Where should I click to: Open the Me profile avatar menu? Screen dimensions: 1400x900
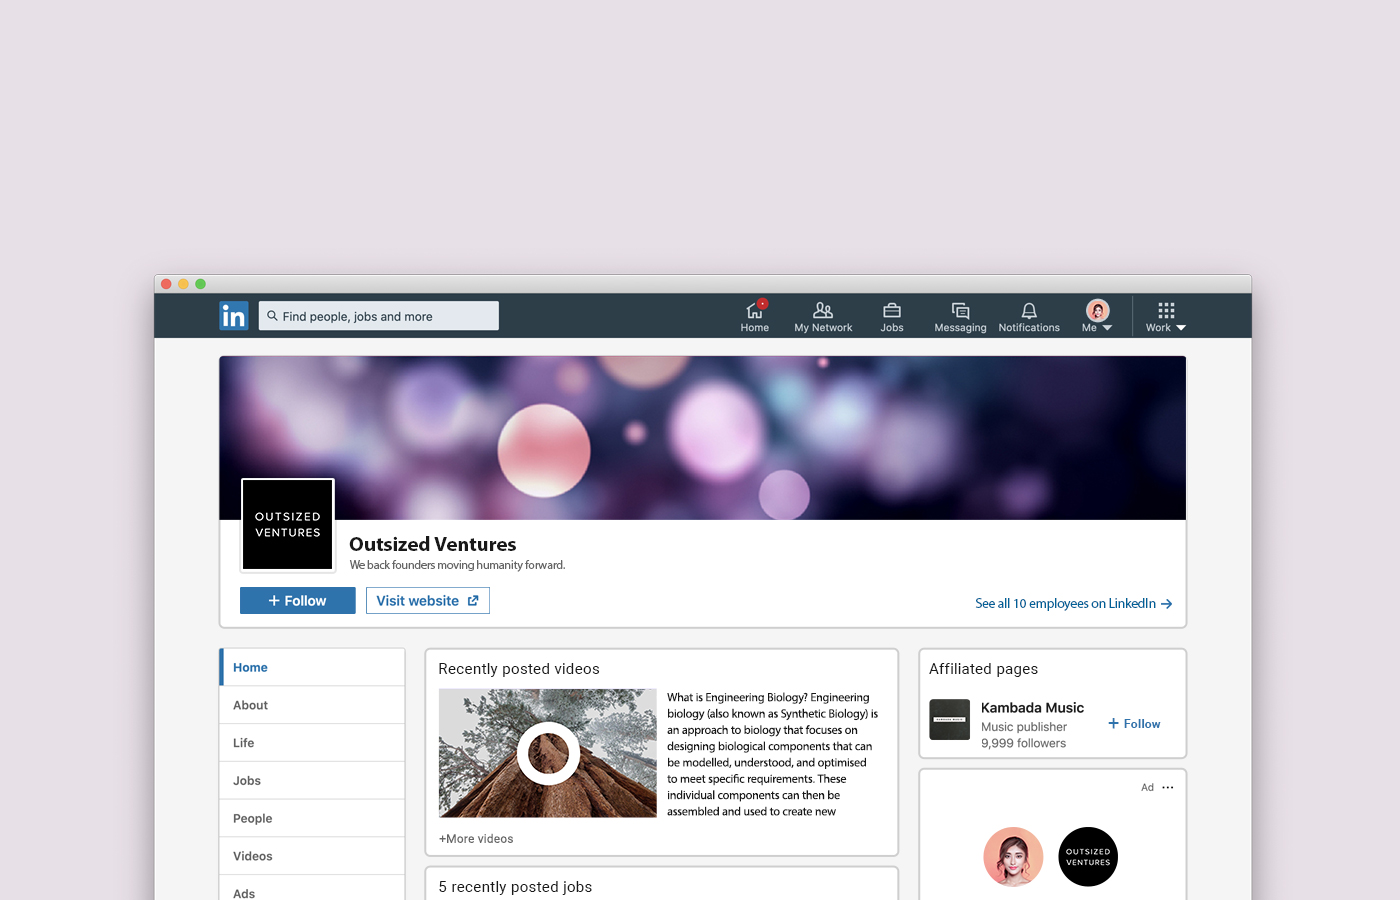(x=1097, y=316)
